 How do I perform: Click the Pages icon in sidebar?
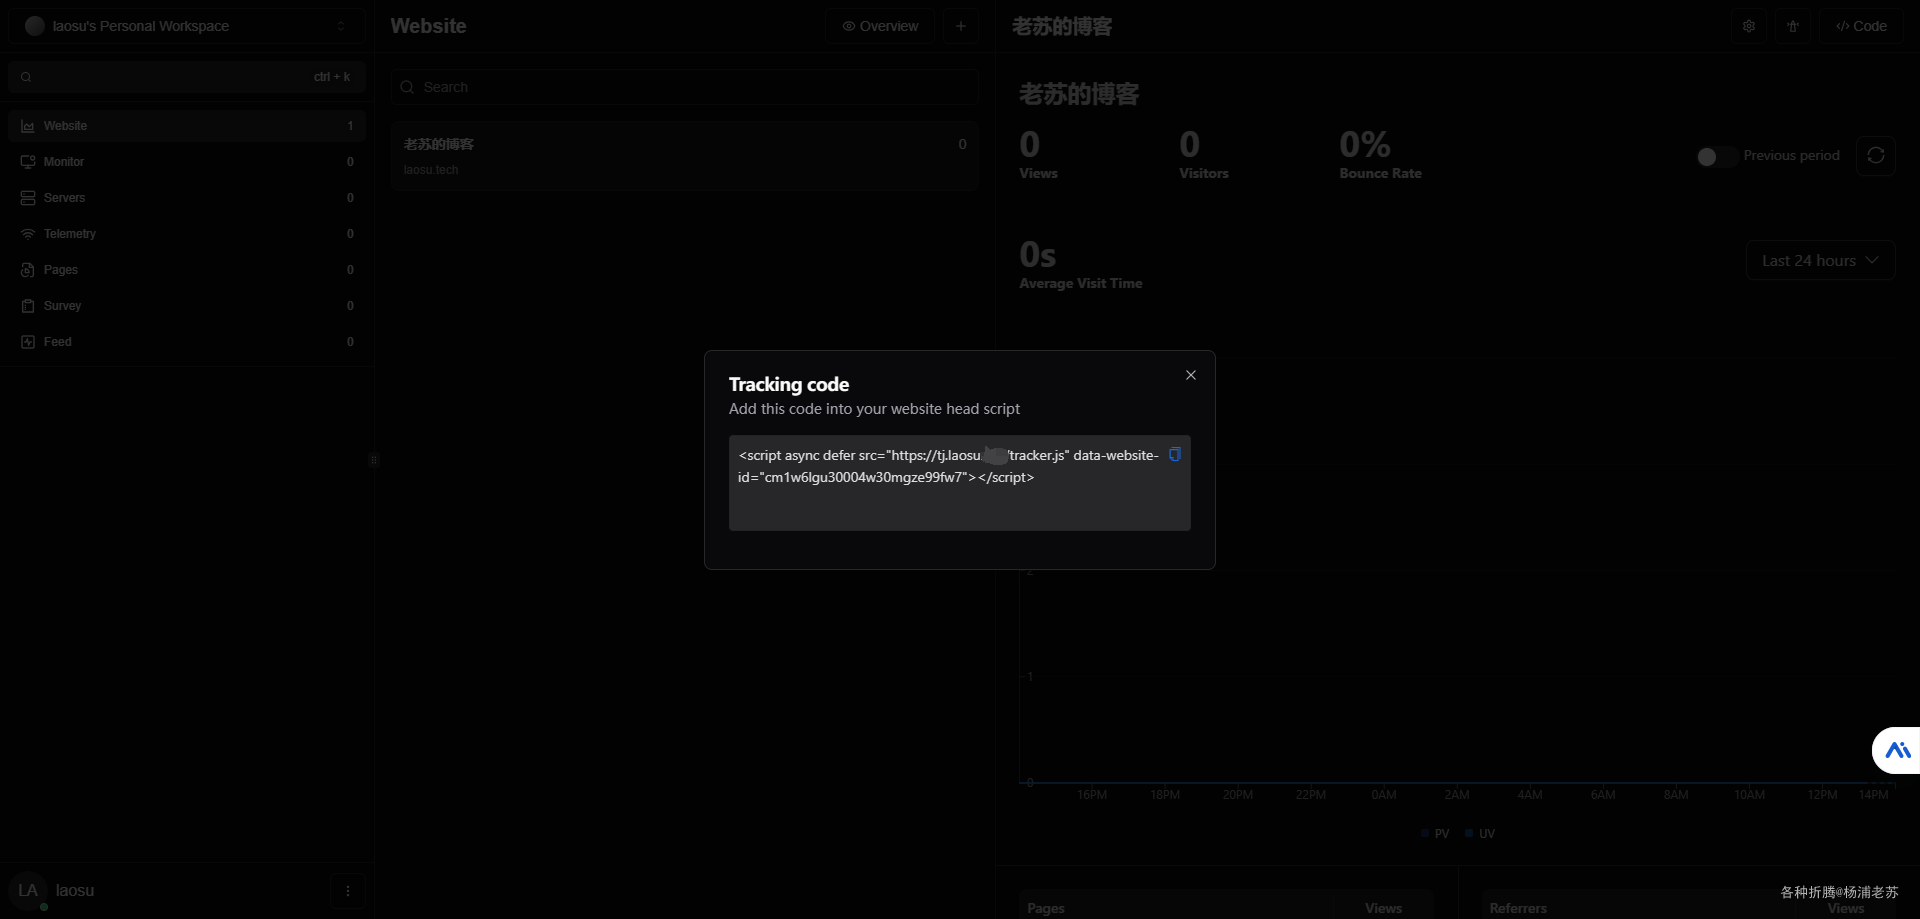pos(28,270)
